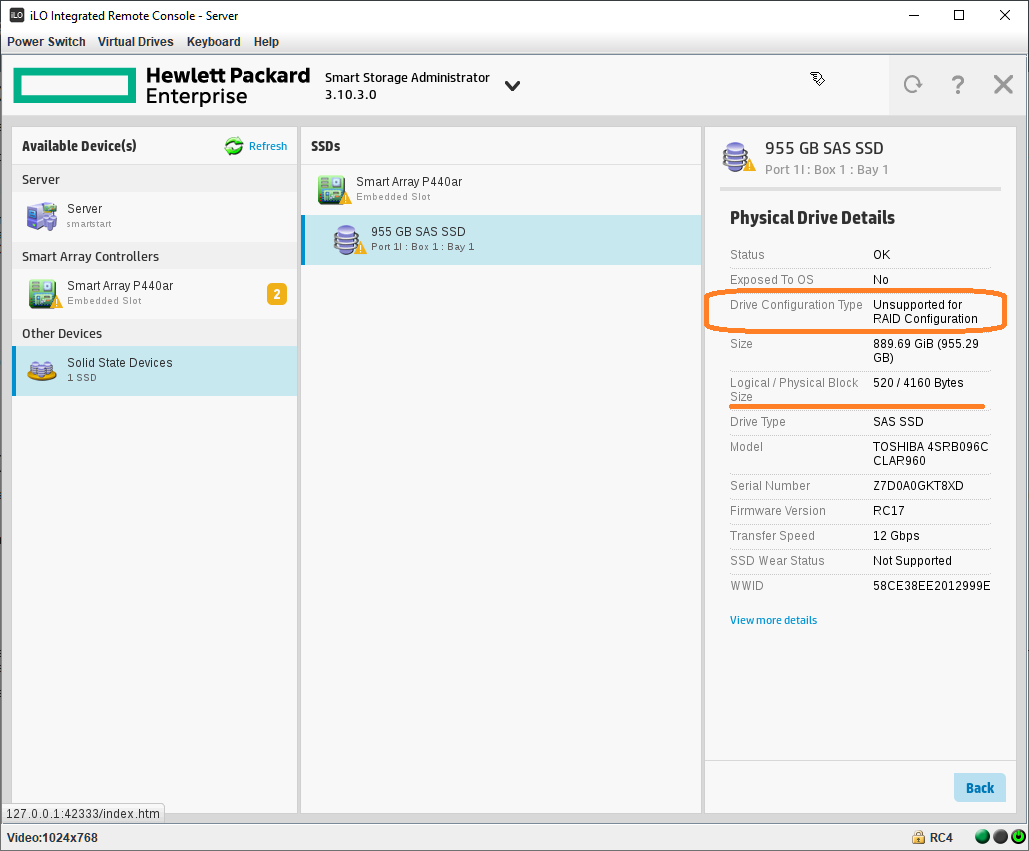
Task: Click the green power status indicator
Action: tap(1018, 837)
